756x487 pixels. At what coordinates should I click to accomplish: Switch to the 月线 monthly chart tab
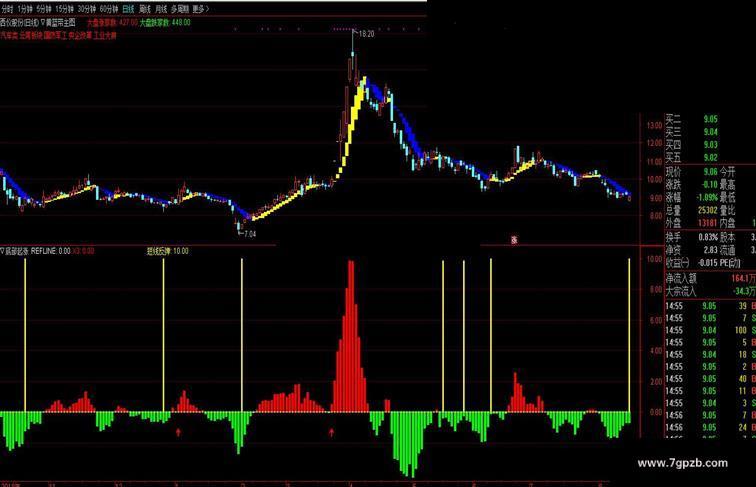pyautogui.click(x=161, y=9)
